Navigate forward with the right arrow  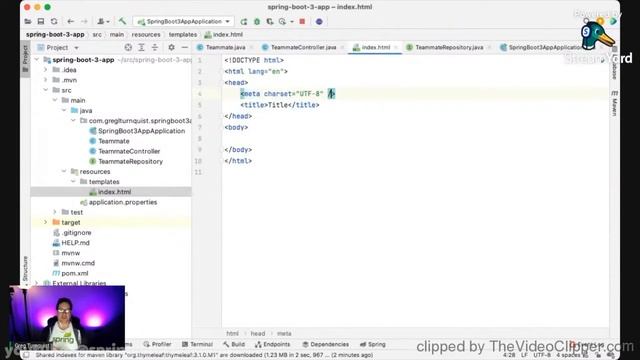tap(84, 21)
